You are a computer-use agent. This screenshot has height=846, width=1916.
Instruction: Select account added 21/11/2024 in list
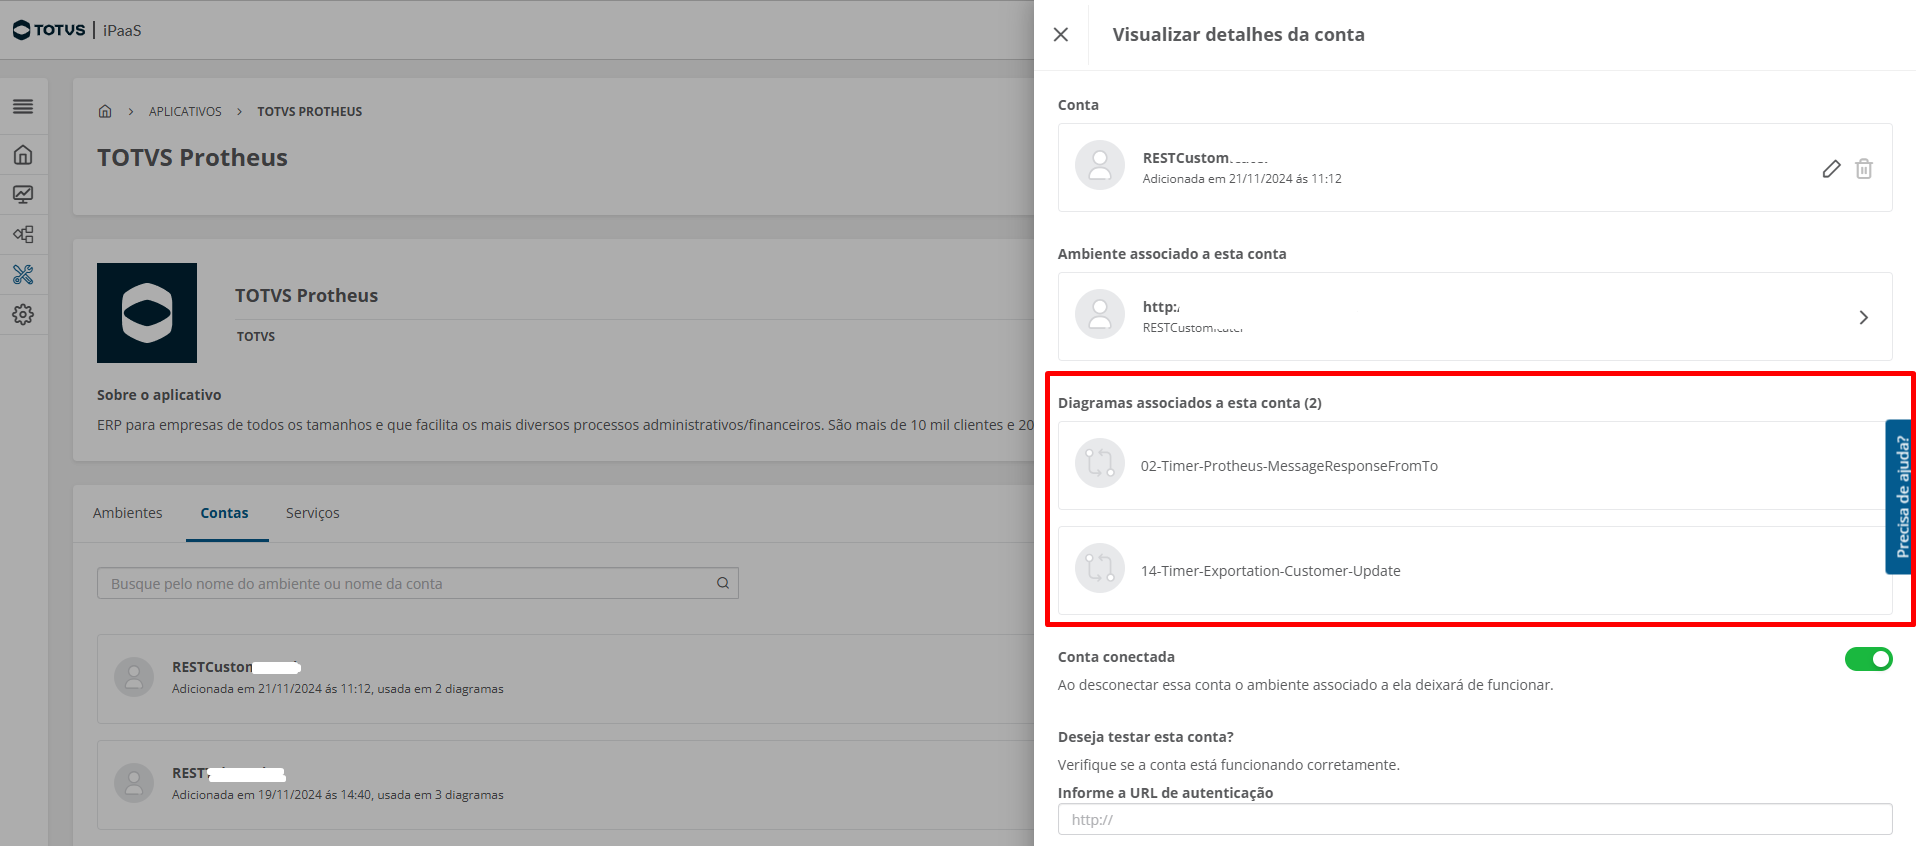tap(566, 677)
